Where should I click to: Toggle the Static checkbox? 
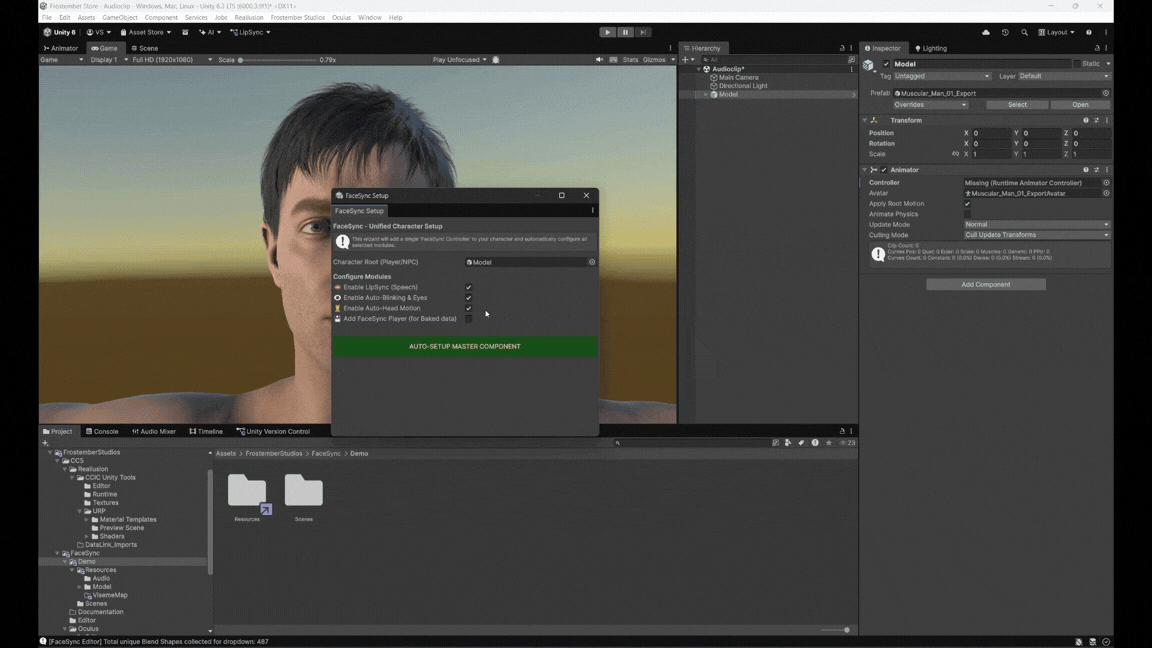click(1077, 64)
